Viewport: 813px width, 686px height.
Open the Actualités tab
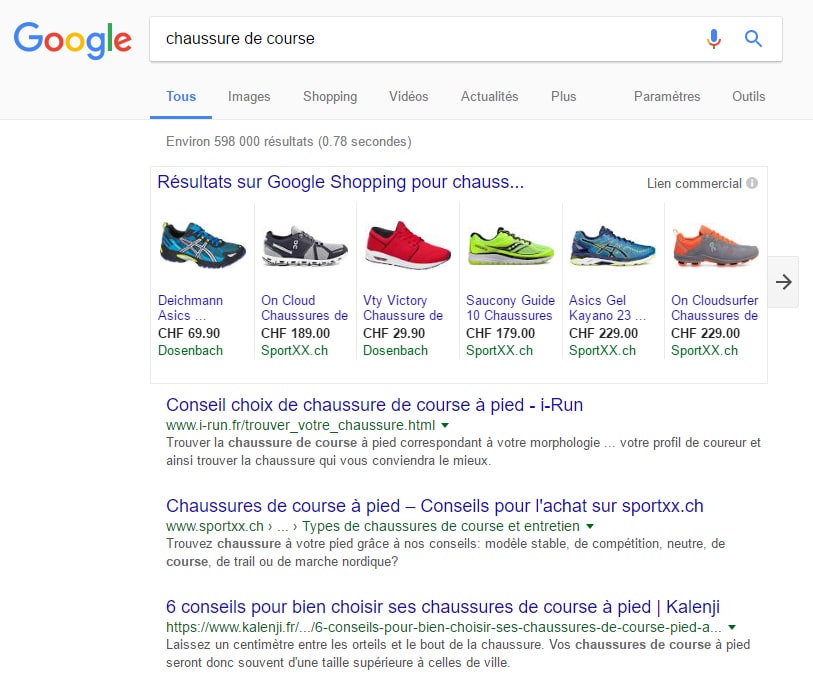pyautogui.click(x=489, y=96)
